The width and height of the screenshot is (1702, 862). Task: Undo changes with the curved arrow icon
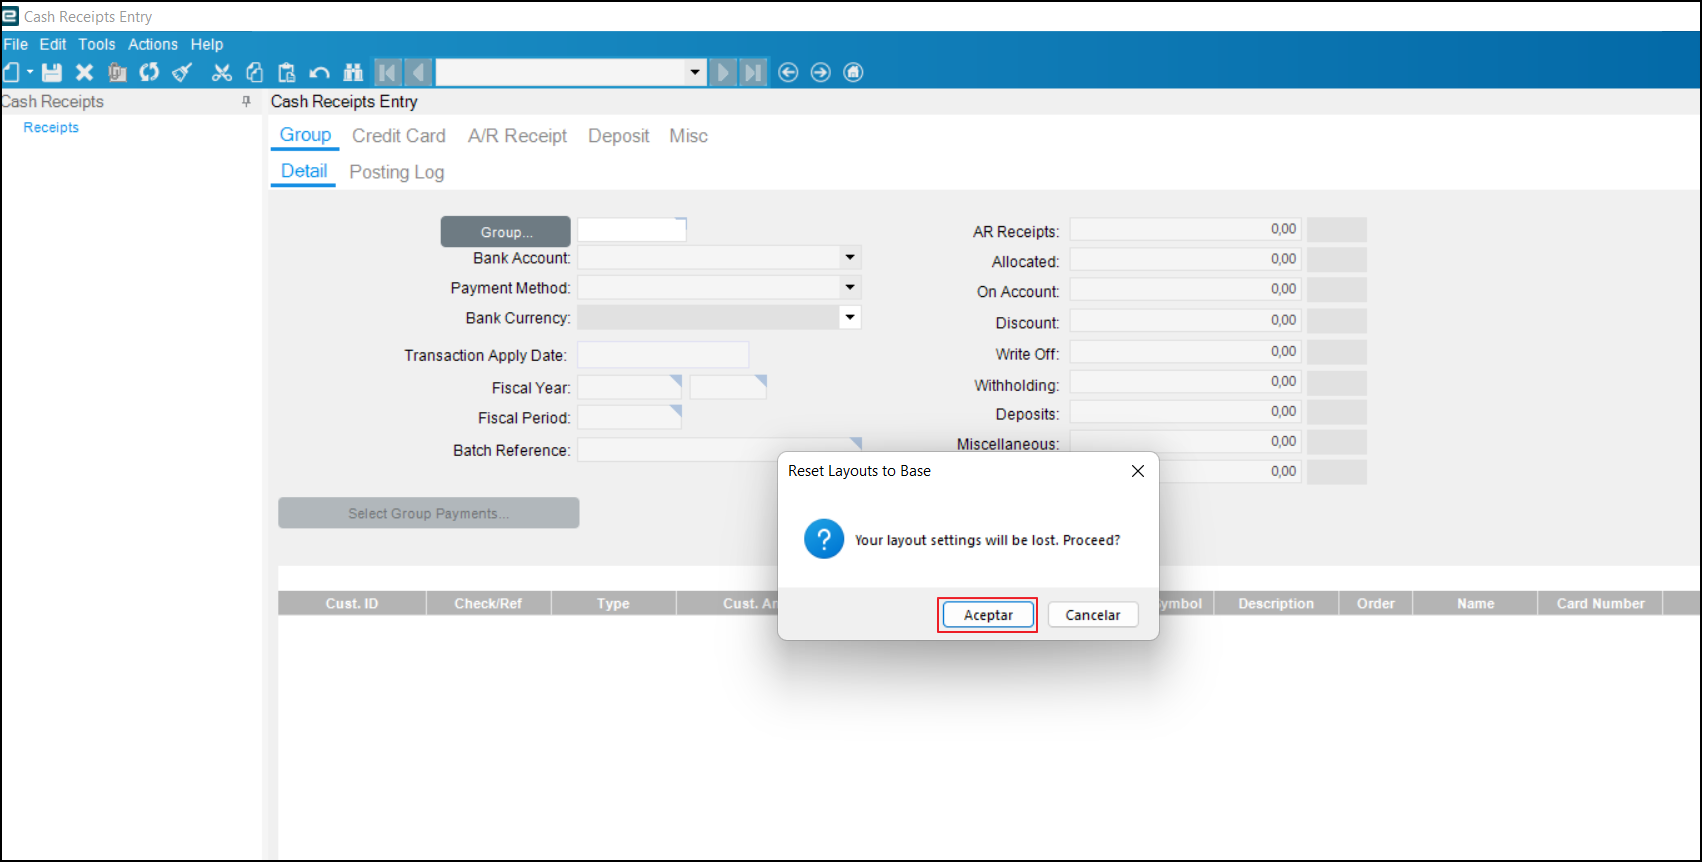[x=320, y=72]
